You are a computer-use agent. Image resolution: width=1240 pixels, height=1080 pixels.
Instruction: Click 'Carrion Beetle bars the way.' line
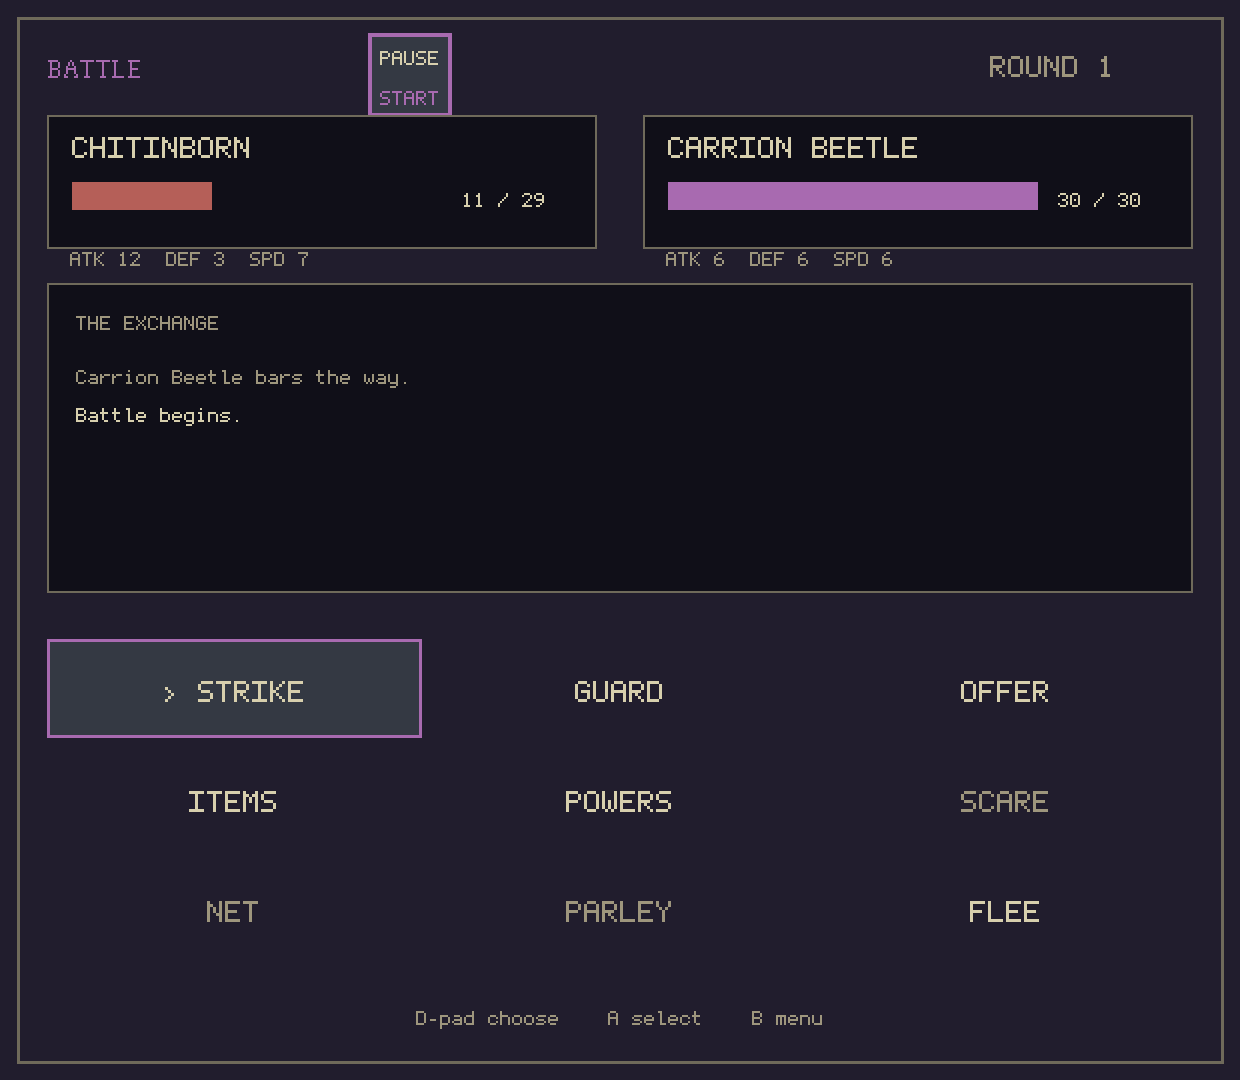tap(242, 378)
